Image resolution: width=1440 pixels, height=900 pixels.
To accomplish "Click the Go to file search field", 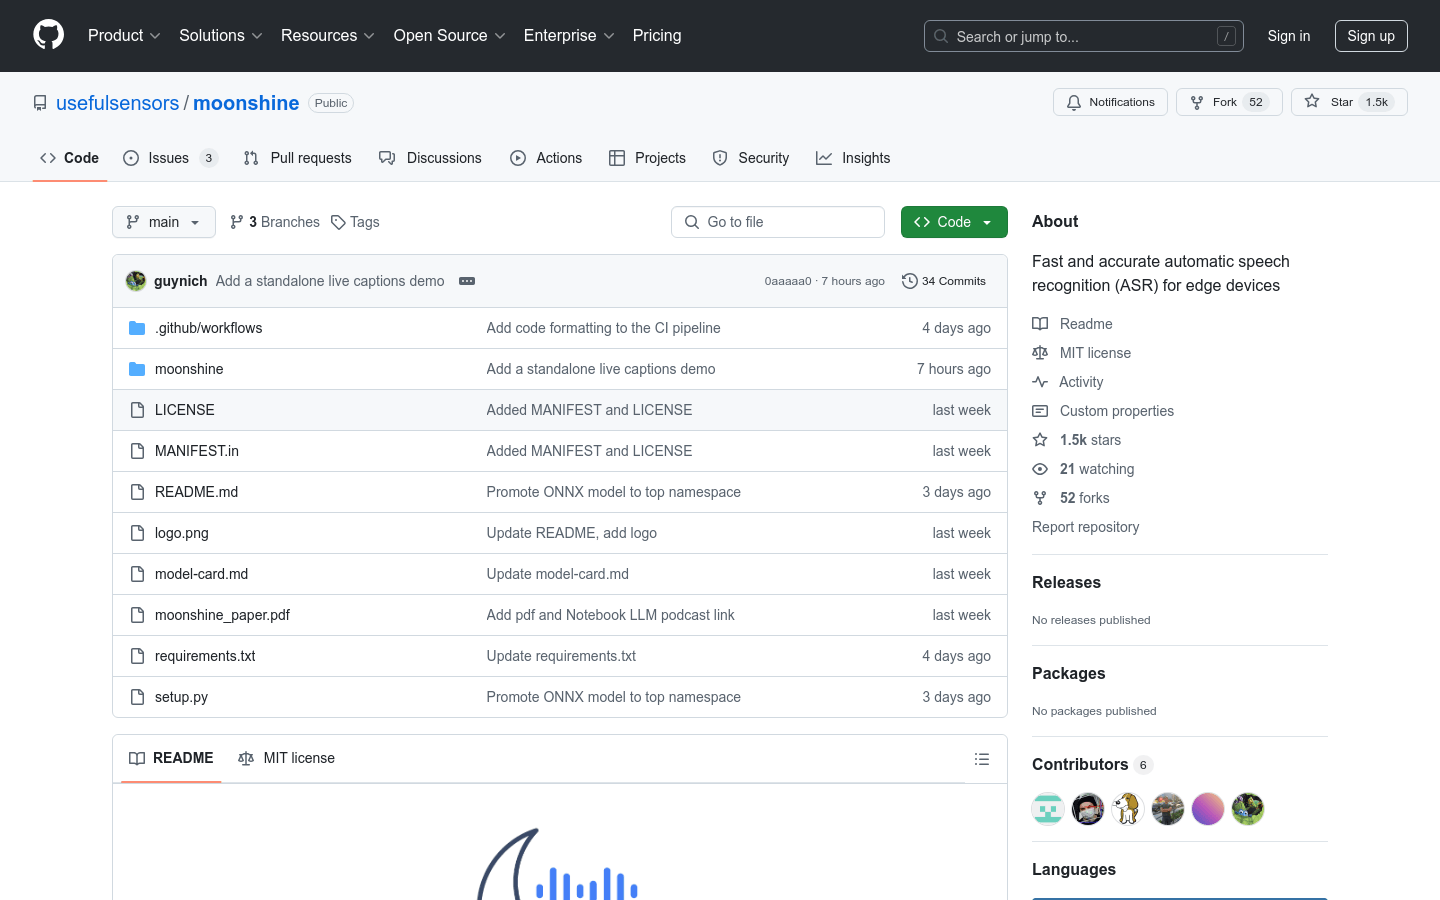I will [x=778, y=222].
